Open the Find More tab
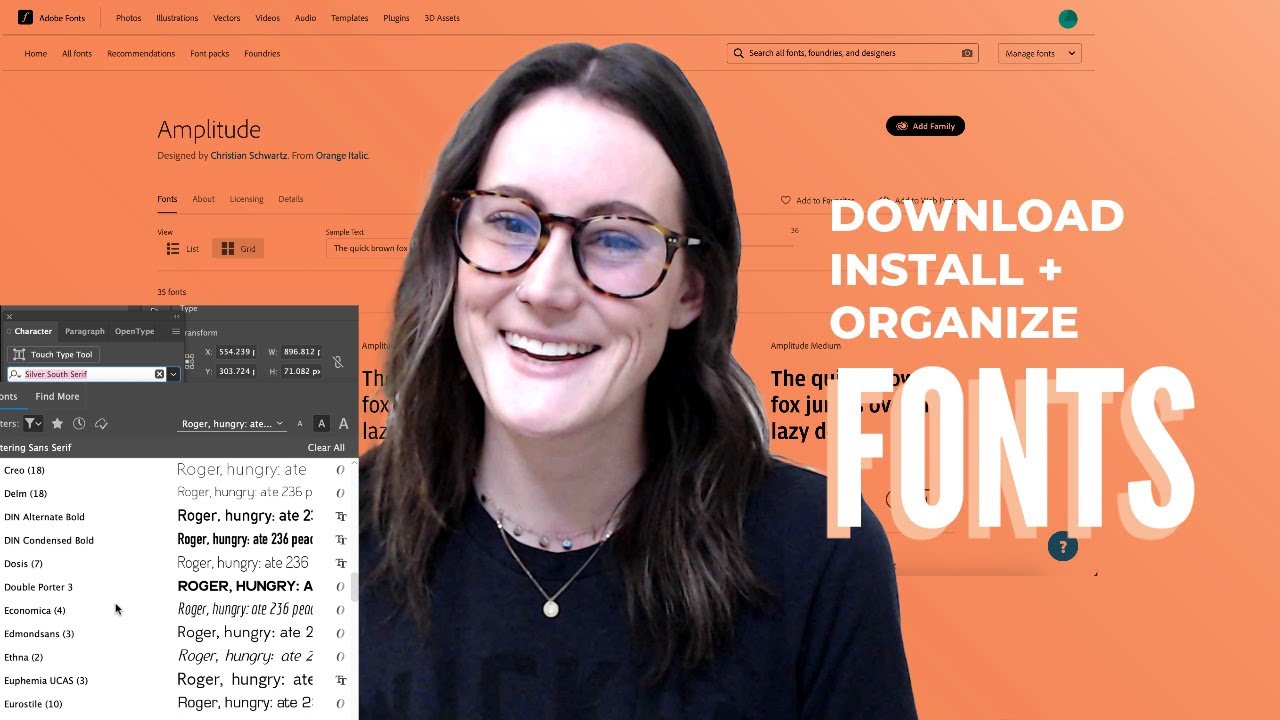Image resolution: width=1280 pixels, height=720 pixels. click(x=57, y=397)
